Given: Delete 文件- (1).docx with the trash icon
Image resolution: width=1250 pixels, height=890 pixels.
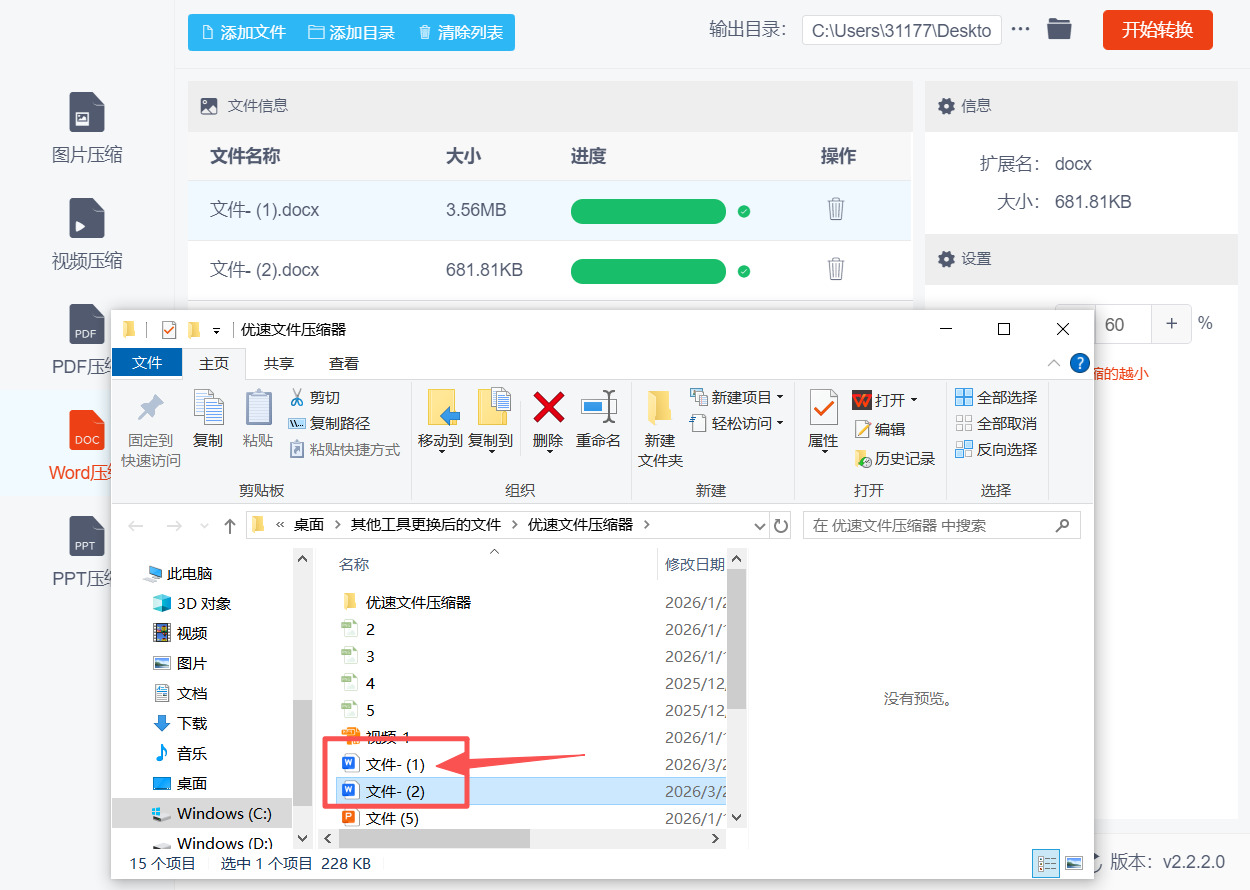Looking at the screenshot, I should point(835,211).
